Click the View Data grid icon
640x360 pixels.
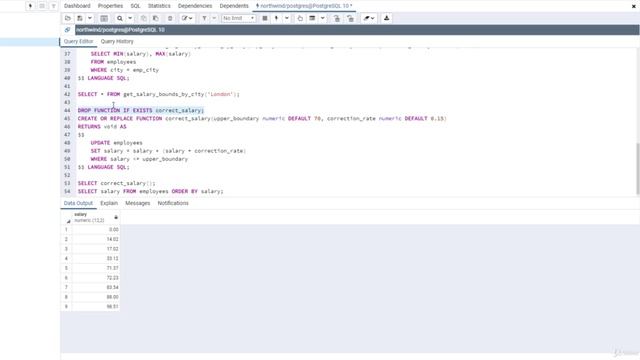[x=42, y=6]
